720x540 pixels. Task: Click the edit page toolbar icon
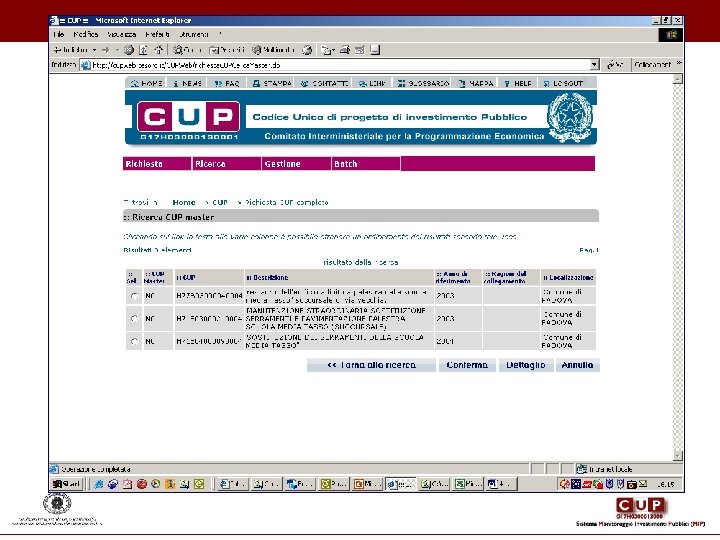(360, 50)
